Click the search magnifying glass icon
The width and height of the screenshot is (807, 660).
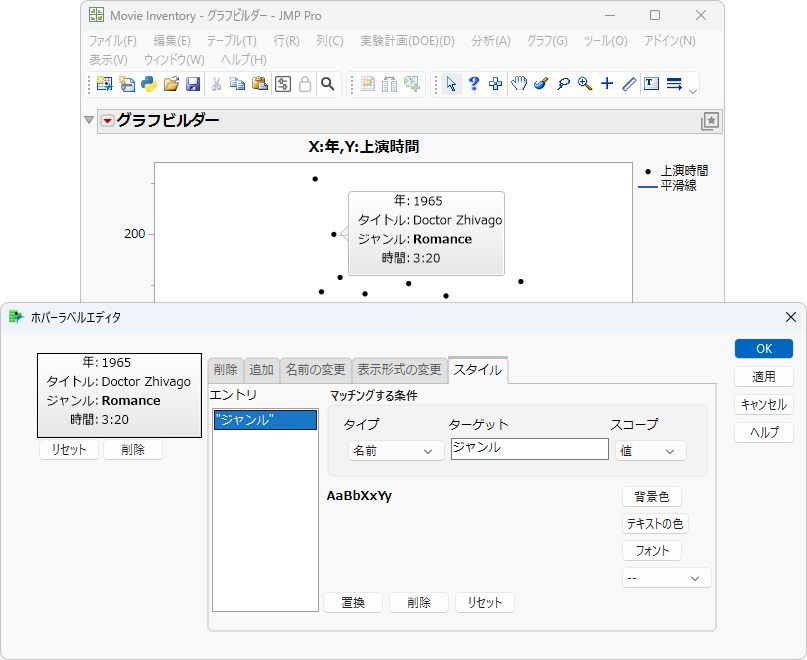(328, 83)
